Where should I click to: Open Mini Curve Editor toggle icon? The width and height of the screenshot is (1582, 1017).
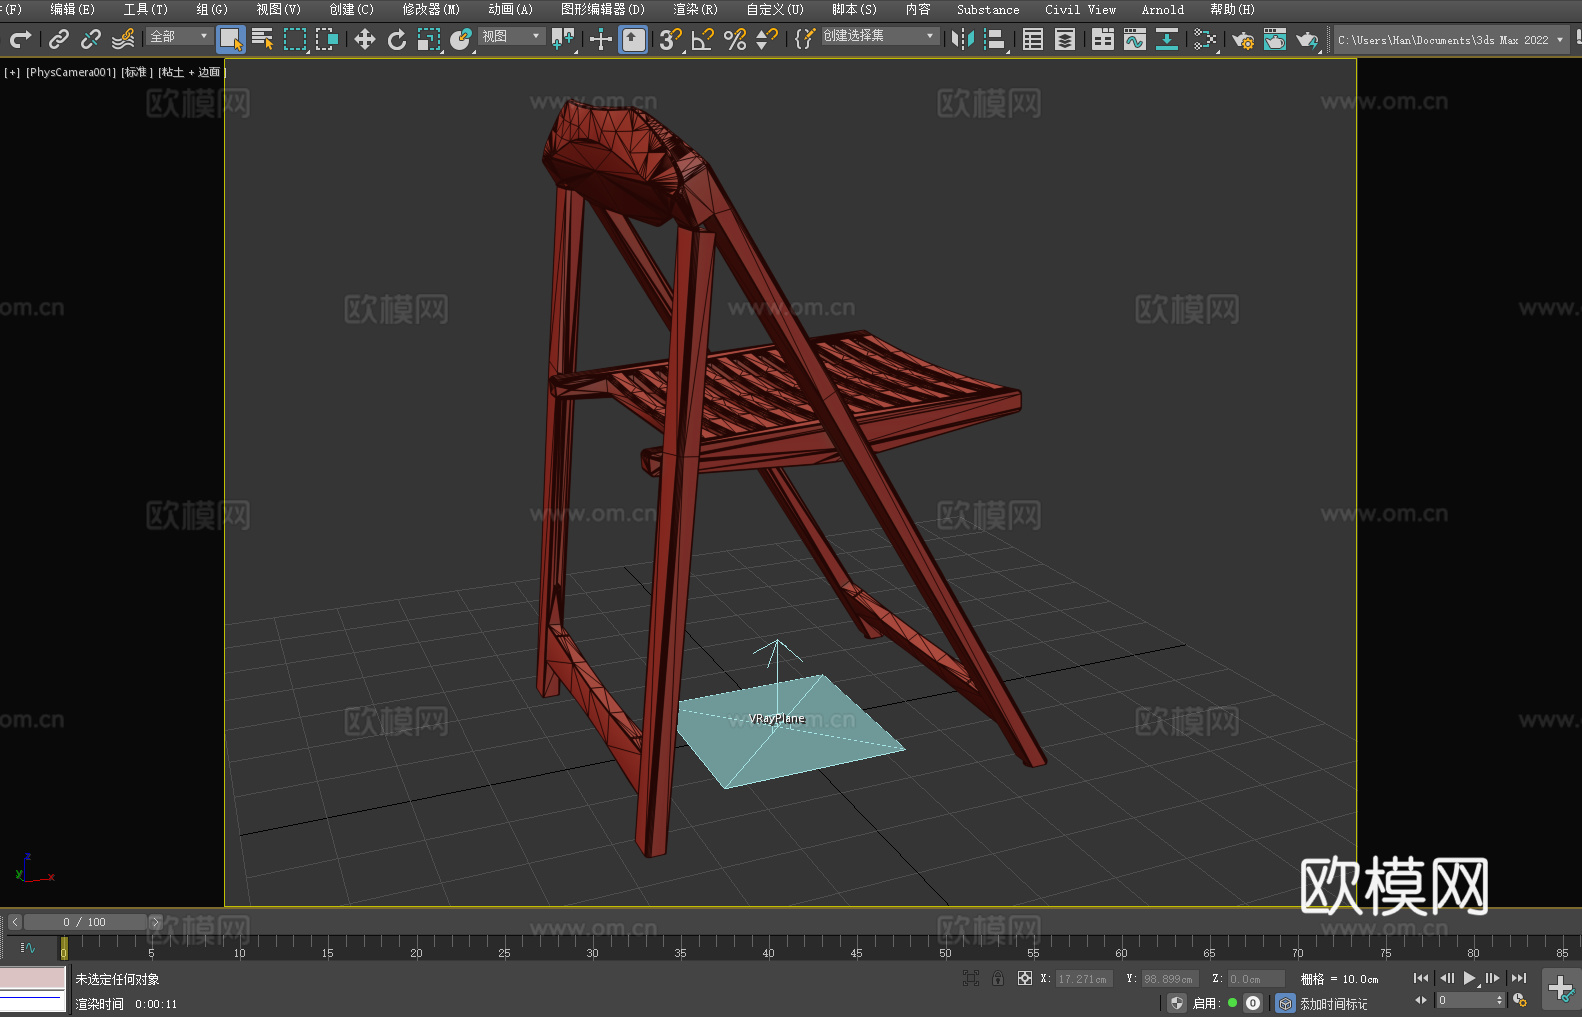tap(28, 947)
